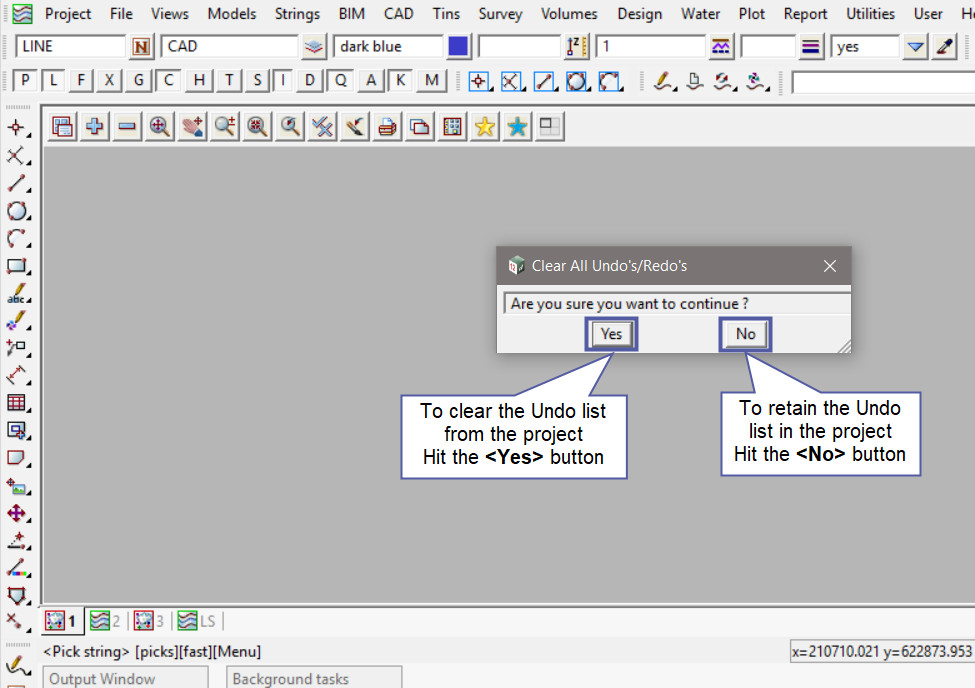Screen dimensions: 975x688
Task: Switch to the LS view tab
Action: coord(197,621)
